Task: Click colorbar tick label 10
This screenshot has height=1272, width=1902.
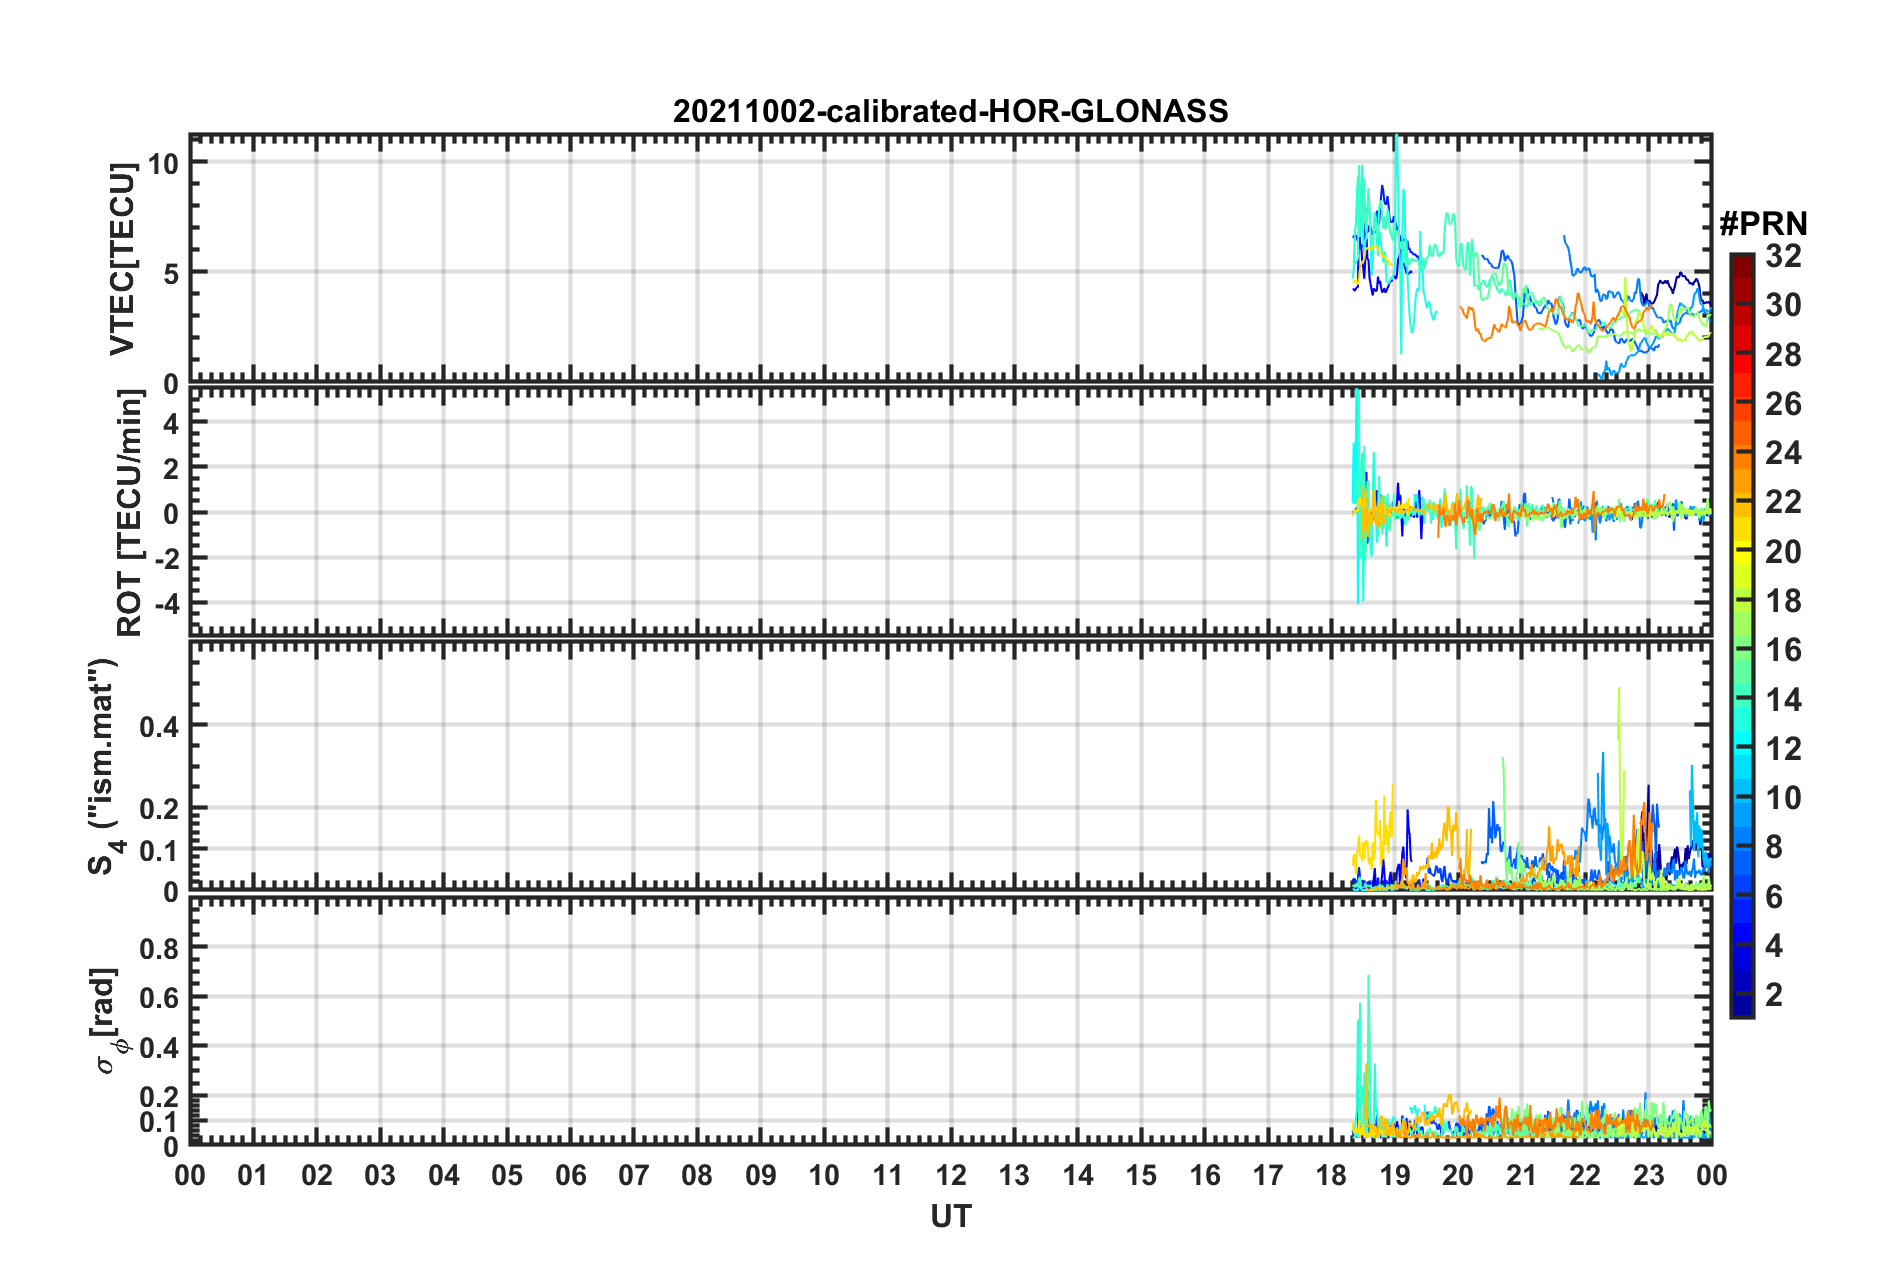Action: tap(1783, 797)
